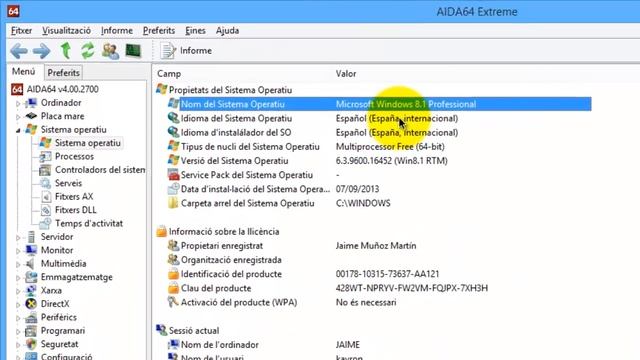640x360 pixels.
Task: Click the Refresh toolbar icon
Action: (x=87, y=51)
